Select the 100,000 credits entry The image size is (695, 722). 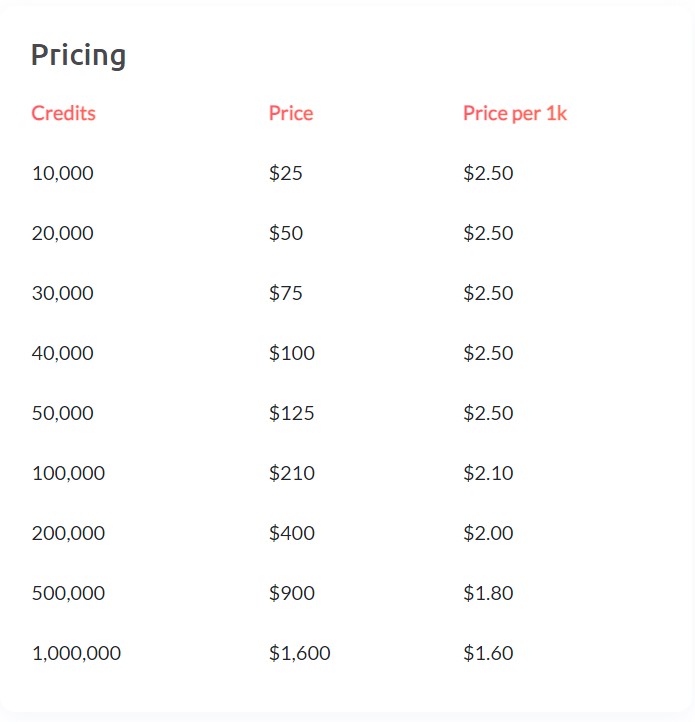tap(68, 473)
